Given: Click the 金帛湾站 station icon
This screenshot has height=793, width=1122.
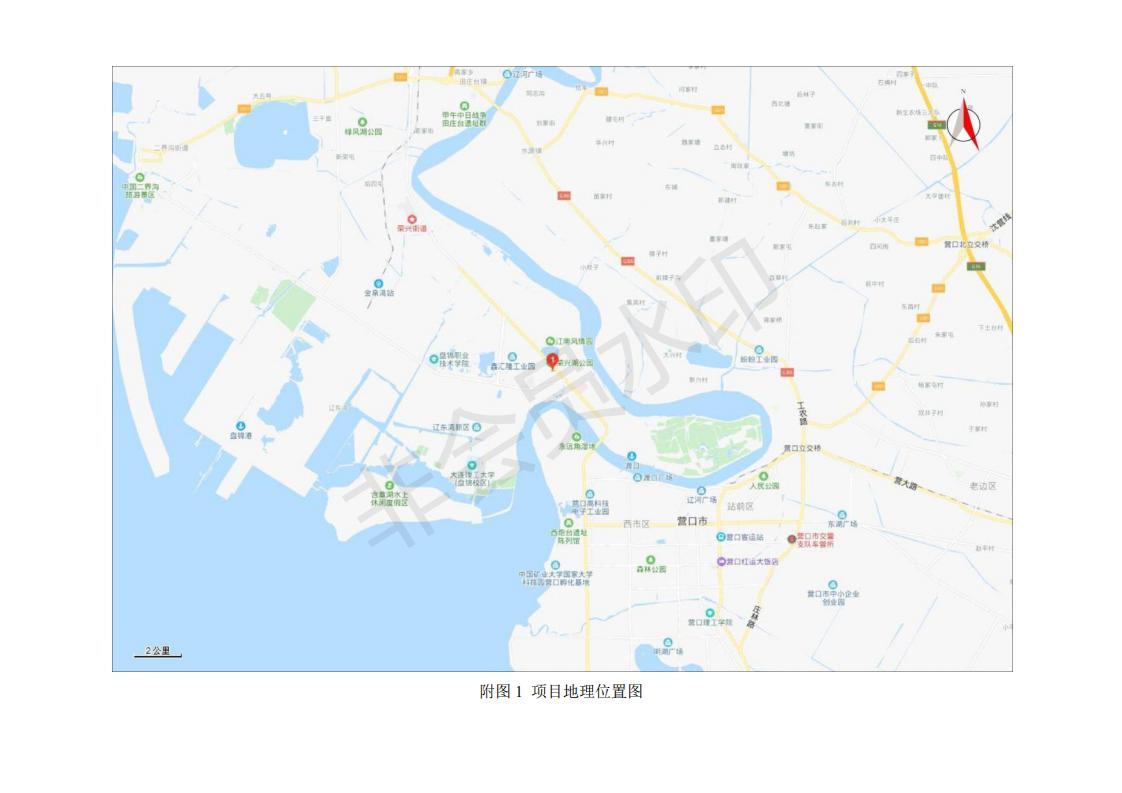Looking at the screenshot, I should pyautogui.click(x=379, y=284).
